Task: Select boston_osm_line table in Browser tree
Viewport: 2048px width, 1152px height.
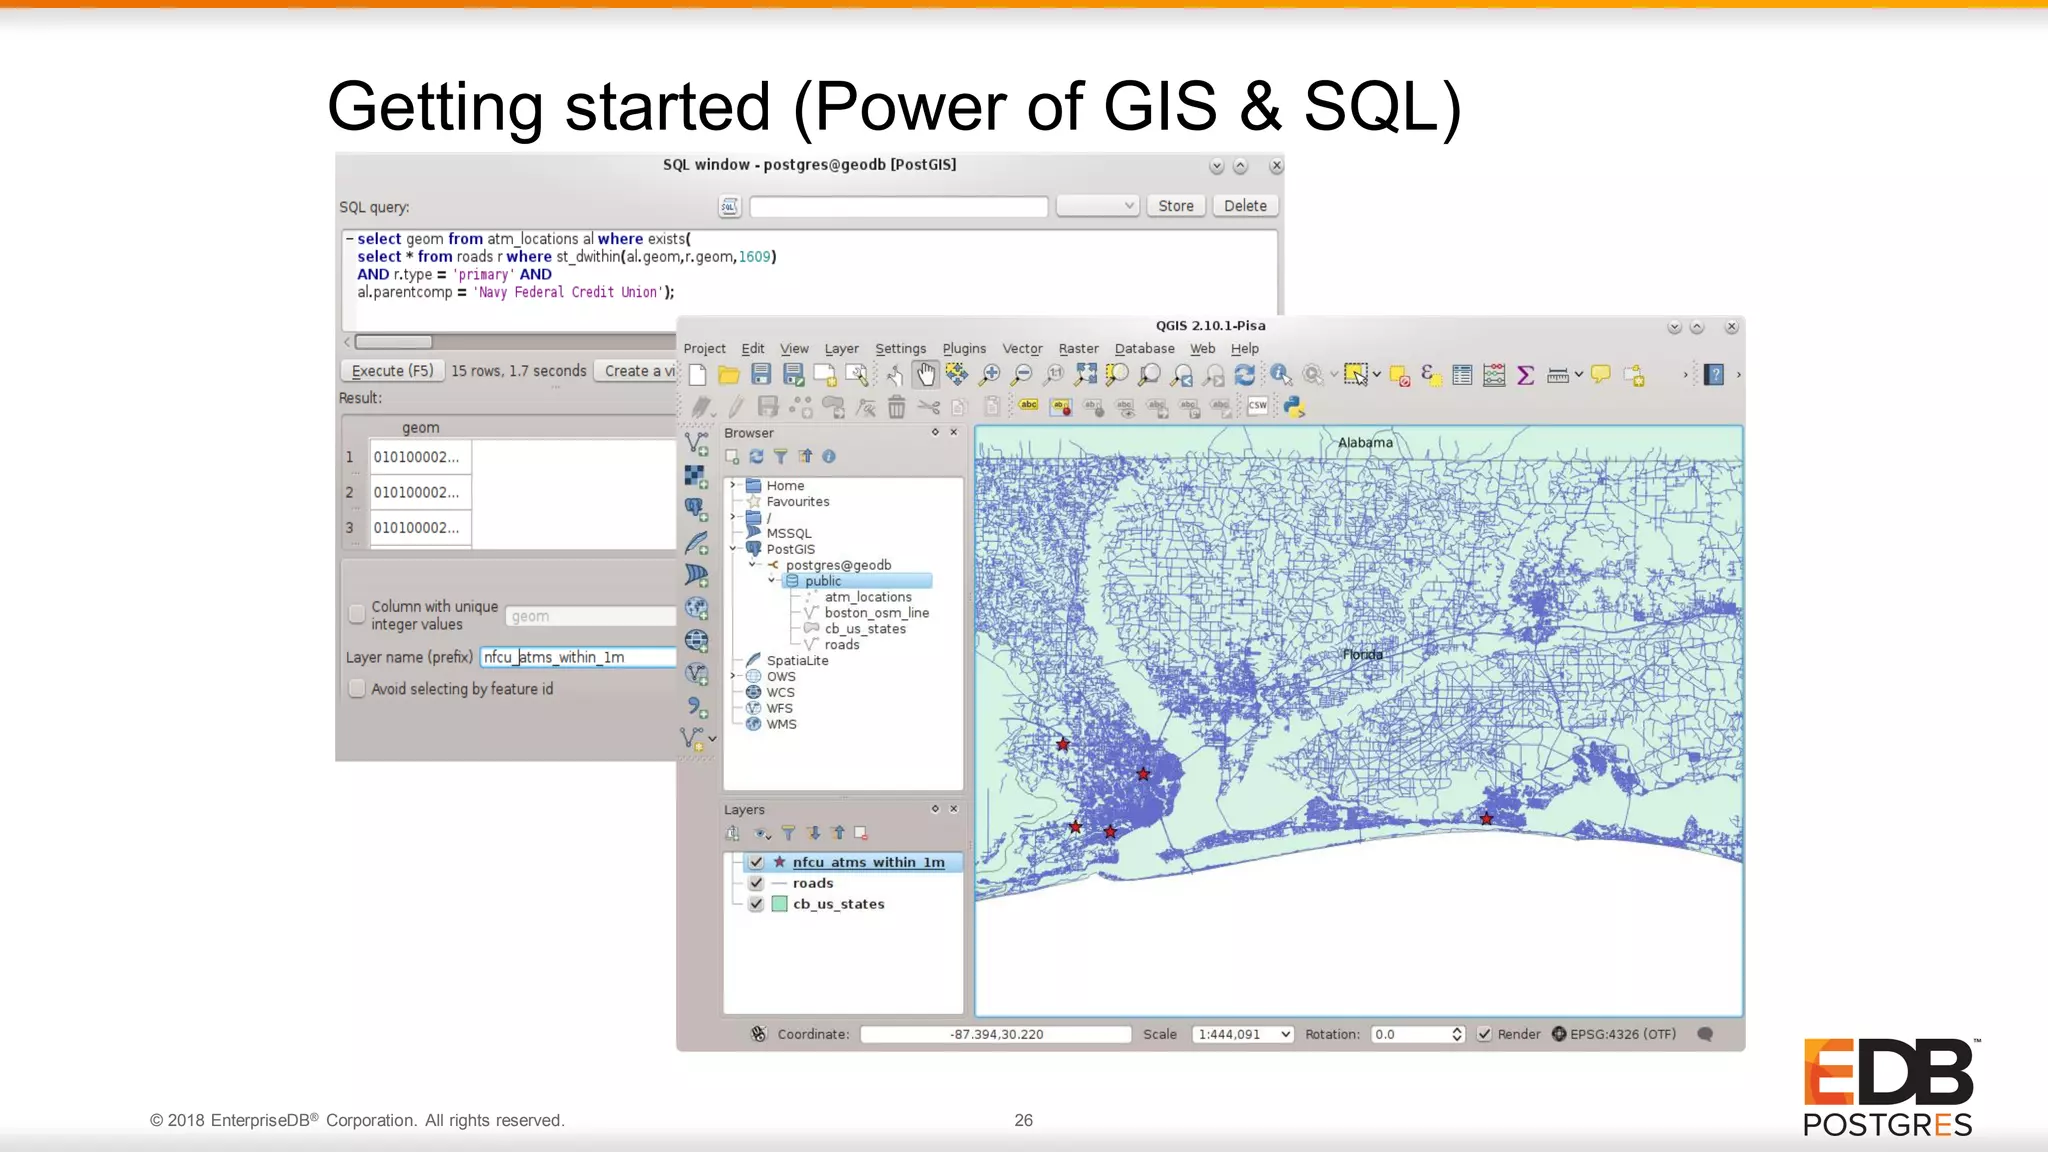Action: point(876,613)
